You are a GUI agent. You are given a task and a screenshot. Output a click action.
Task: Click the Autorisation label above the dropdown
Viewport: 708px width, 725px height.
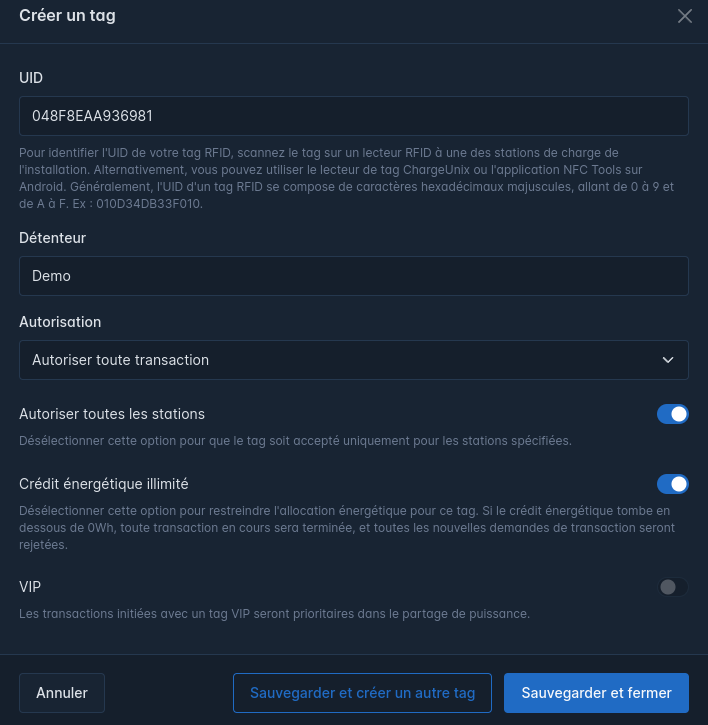pyautogui.click(x=60, y=322)
